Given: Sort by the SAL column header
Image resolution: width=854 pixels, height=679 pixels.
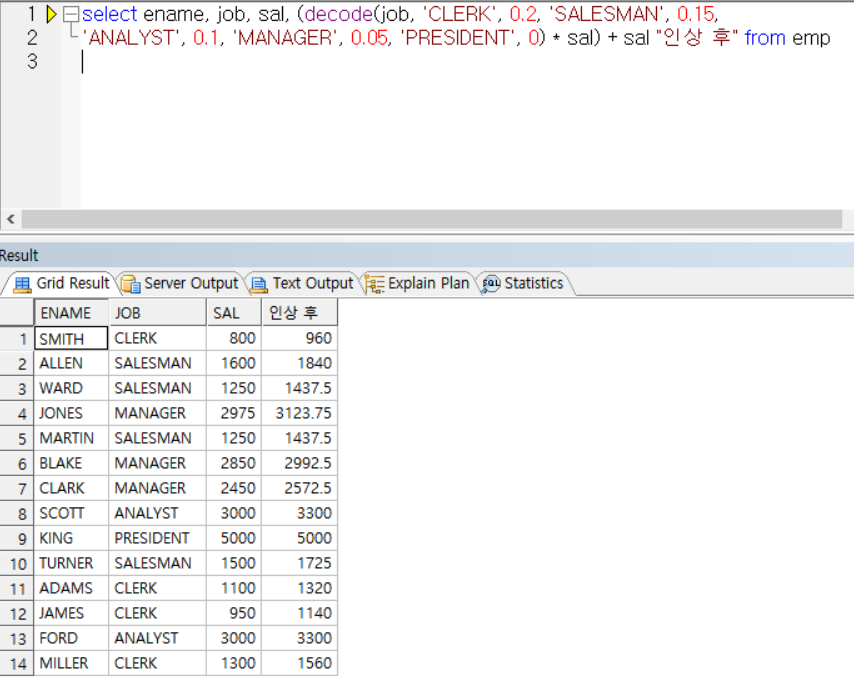Looking at the screenshot, I should tap(234, 313).
